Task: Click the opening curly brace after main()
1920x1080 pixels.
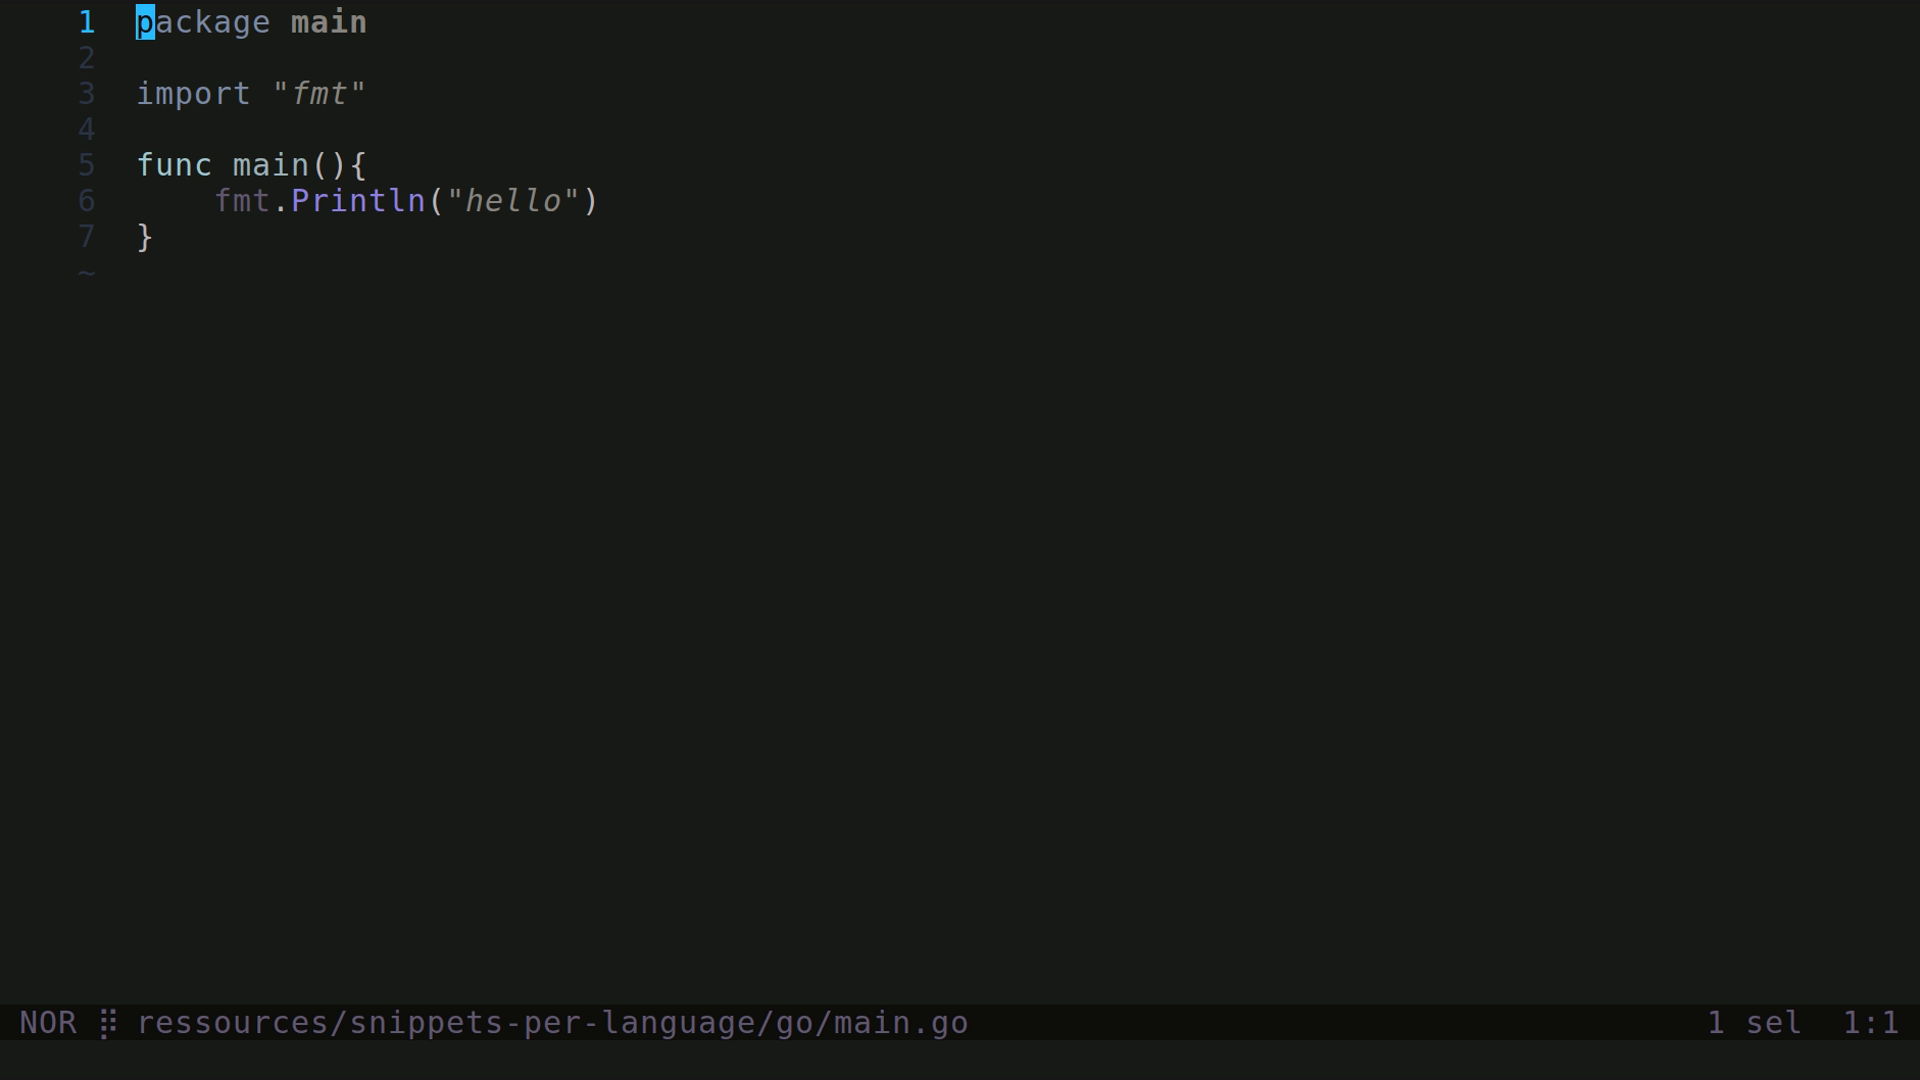Action: [x=359, y=165]
